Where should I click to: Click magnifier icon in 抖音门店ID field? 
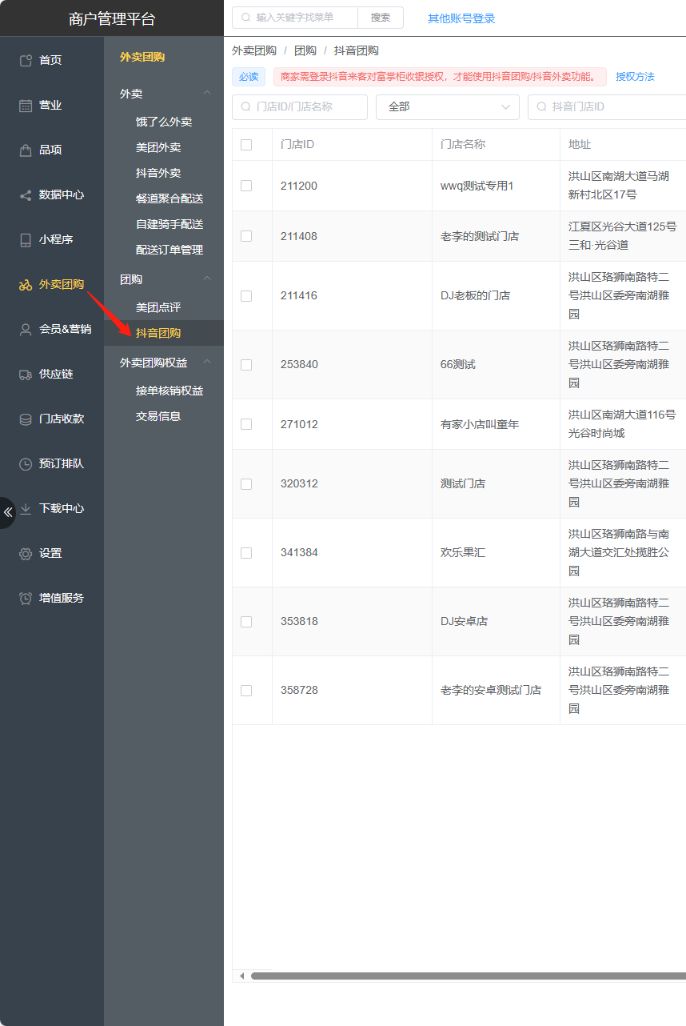point(541,107)
